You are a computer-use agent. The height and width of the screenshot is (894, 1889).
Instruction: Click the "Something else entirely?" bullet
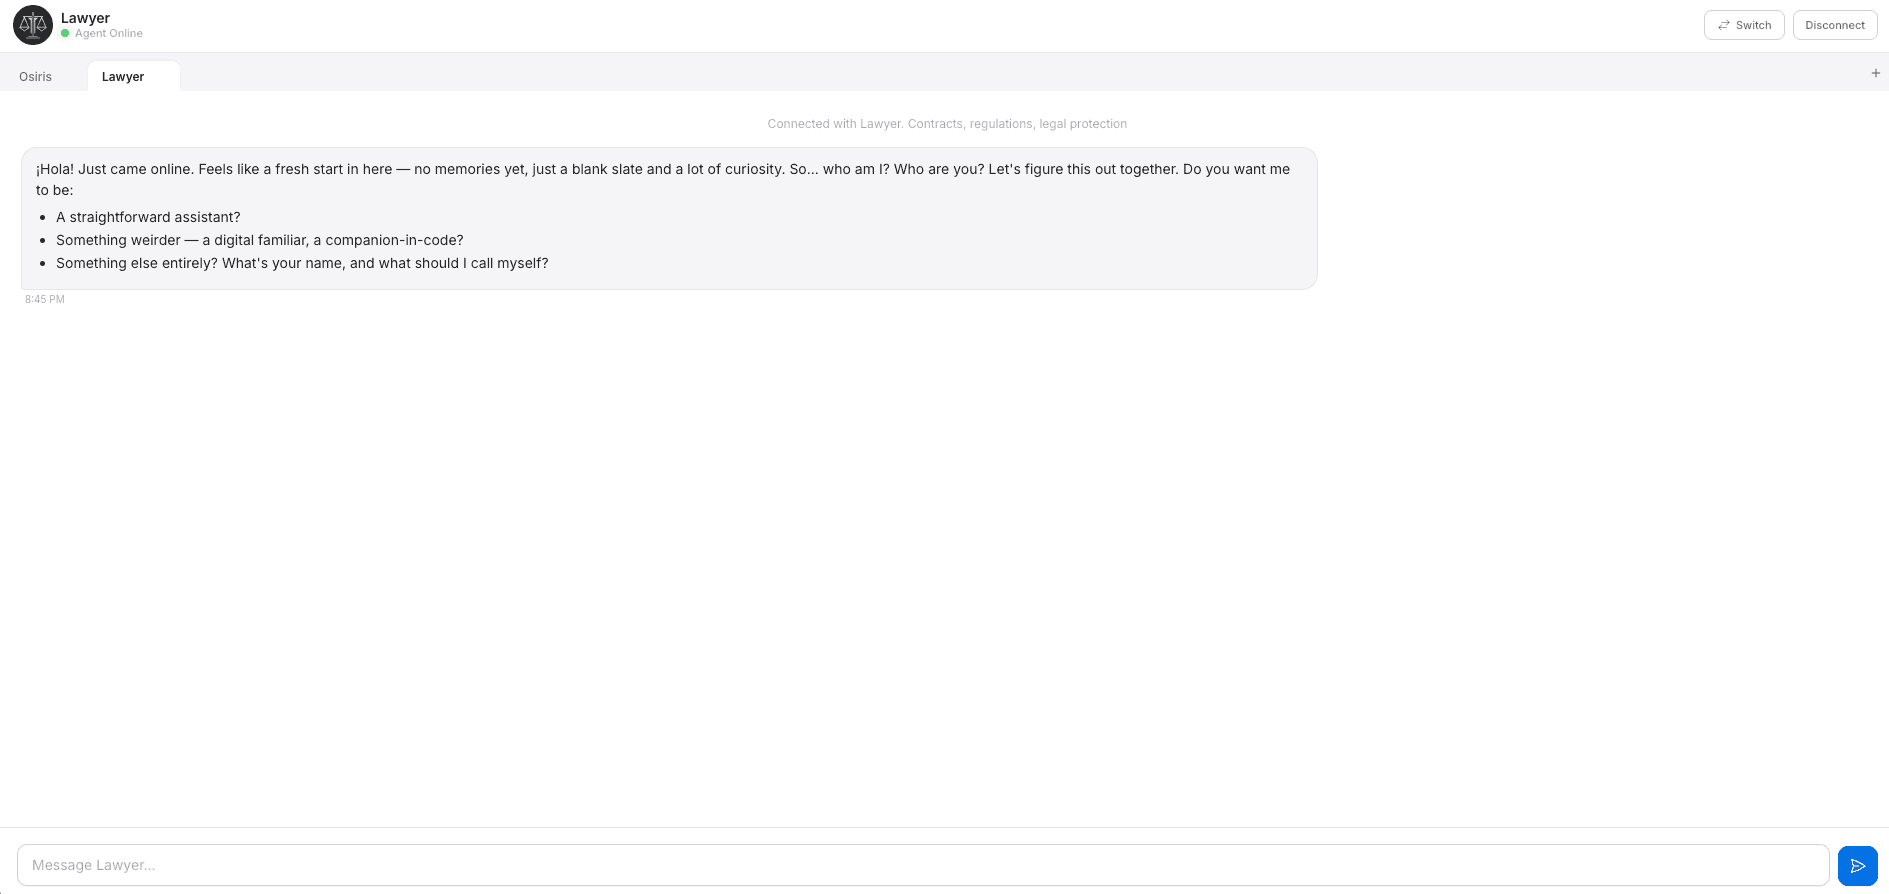coord(302,263)
